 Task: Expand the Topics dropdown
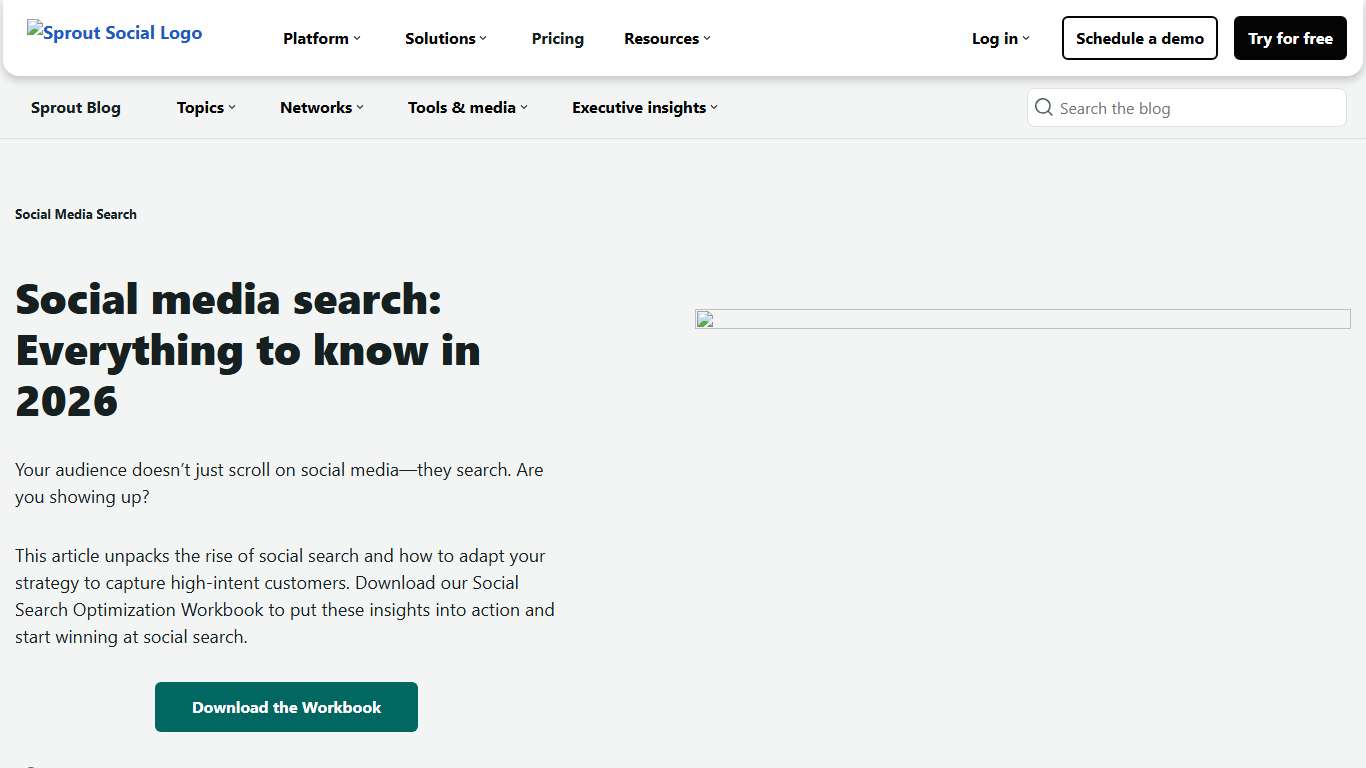(205, 107)
